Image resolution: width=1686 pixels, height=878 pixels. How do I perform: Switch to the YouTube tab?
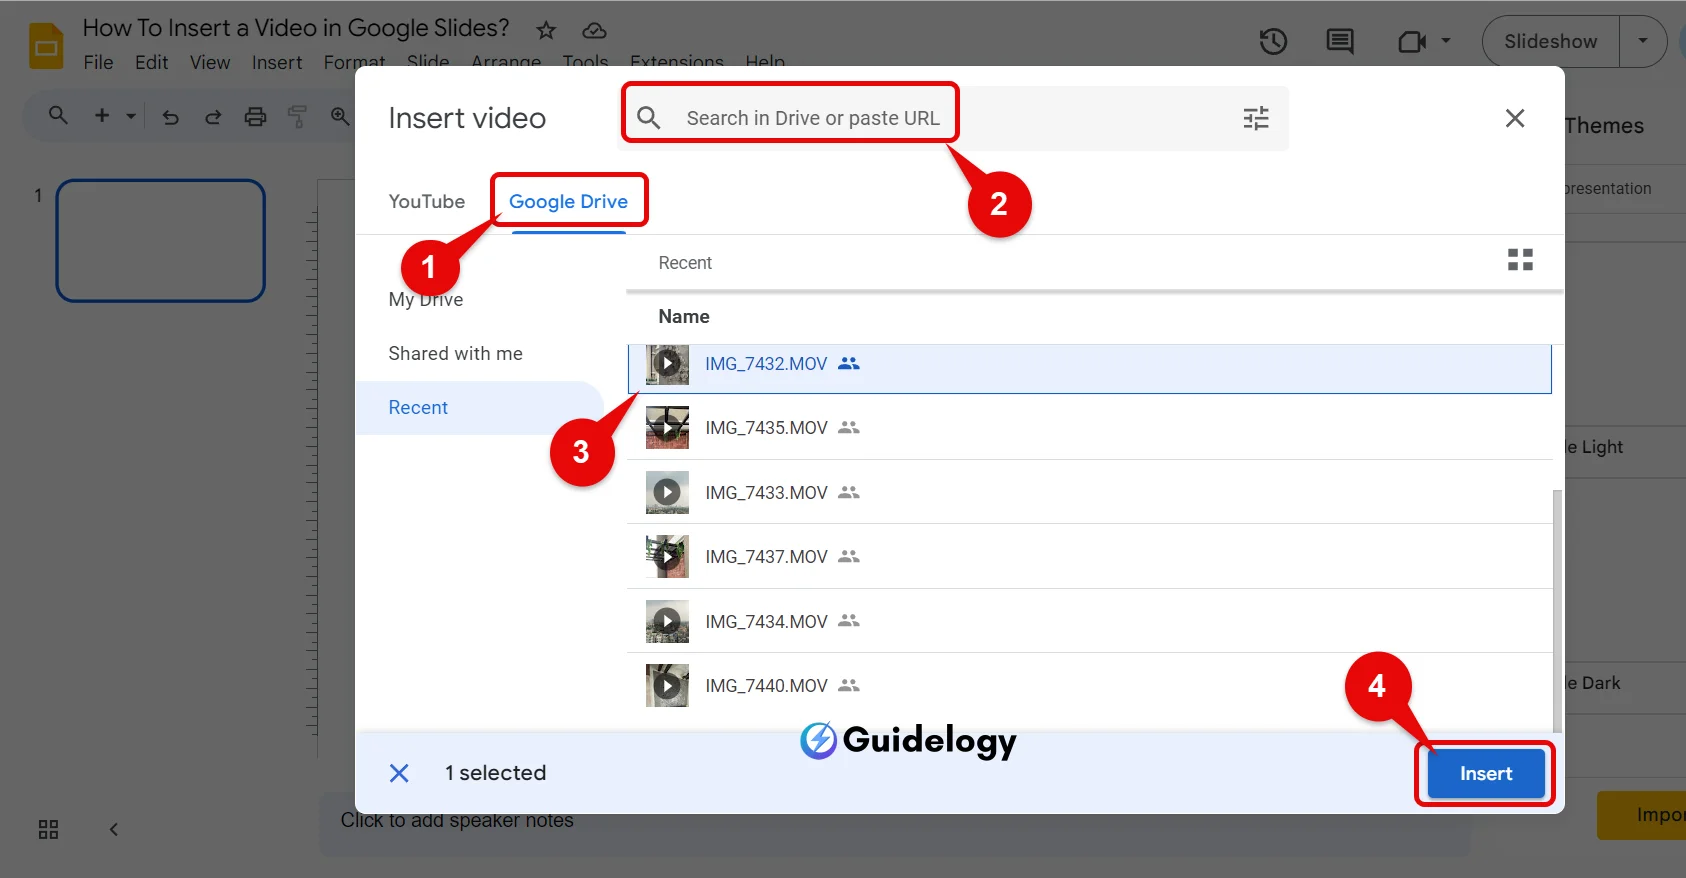(x=427, y=201)
